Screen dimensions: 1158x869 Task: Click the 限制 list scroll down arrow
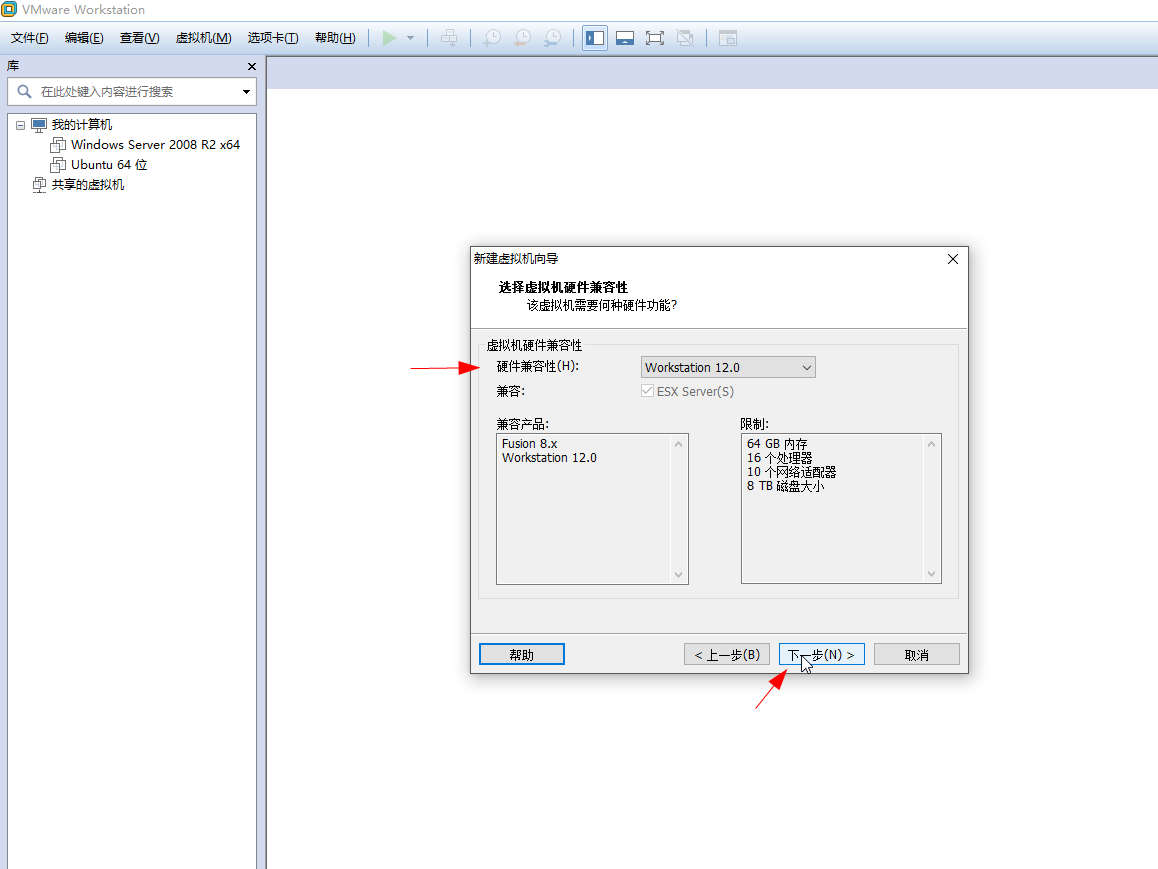click(x=931, y=574)
